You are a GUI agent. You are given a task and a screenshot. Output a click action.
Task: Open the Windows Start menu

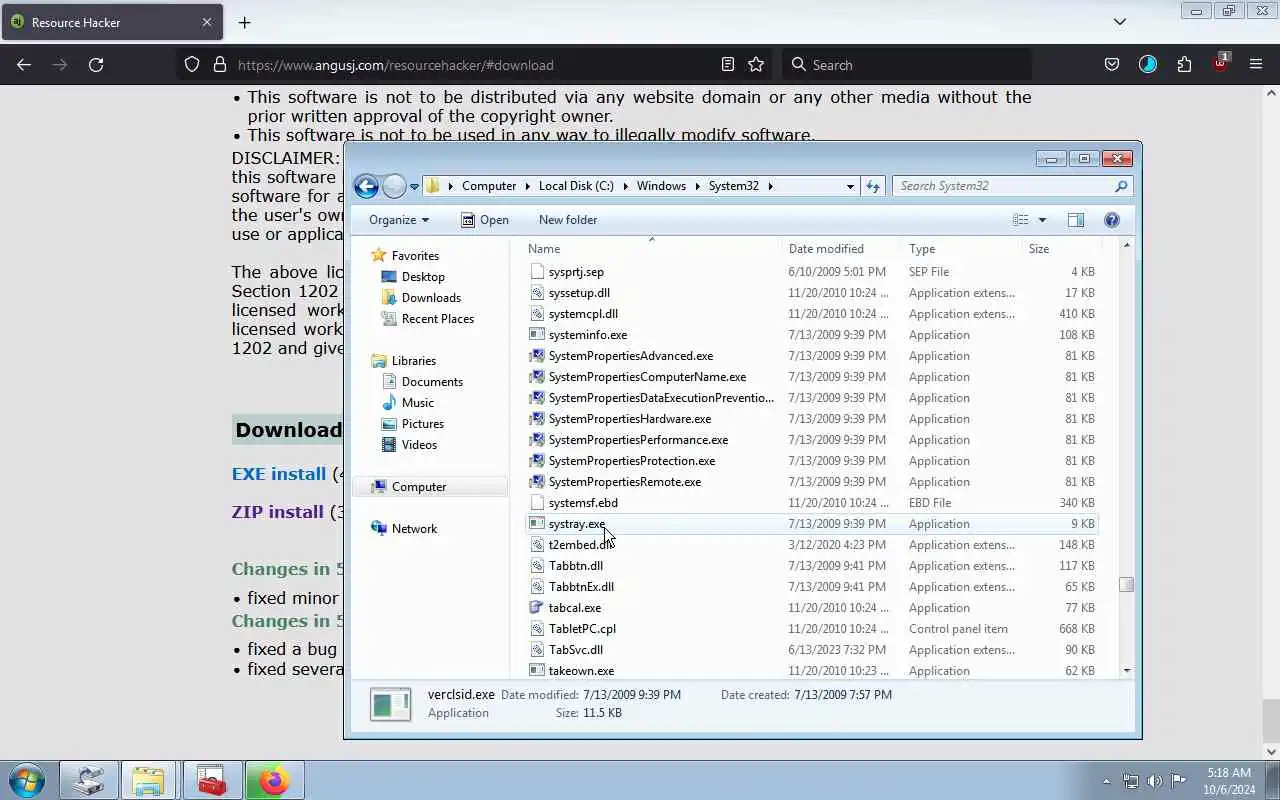point(27,781)
